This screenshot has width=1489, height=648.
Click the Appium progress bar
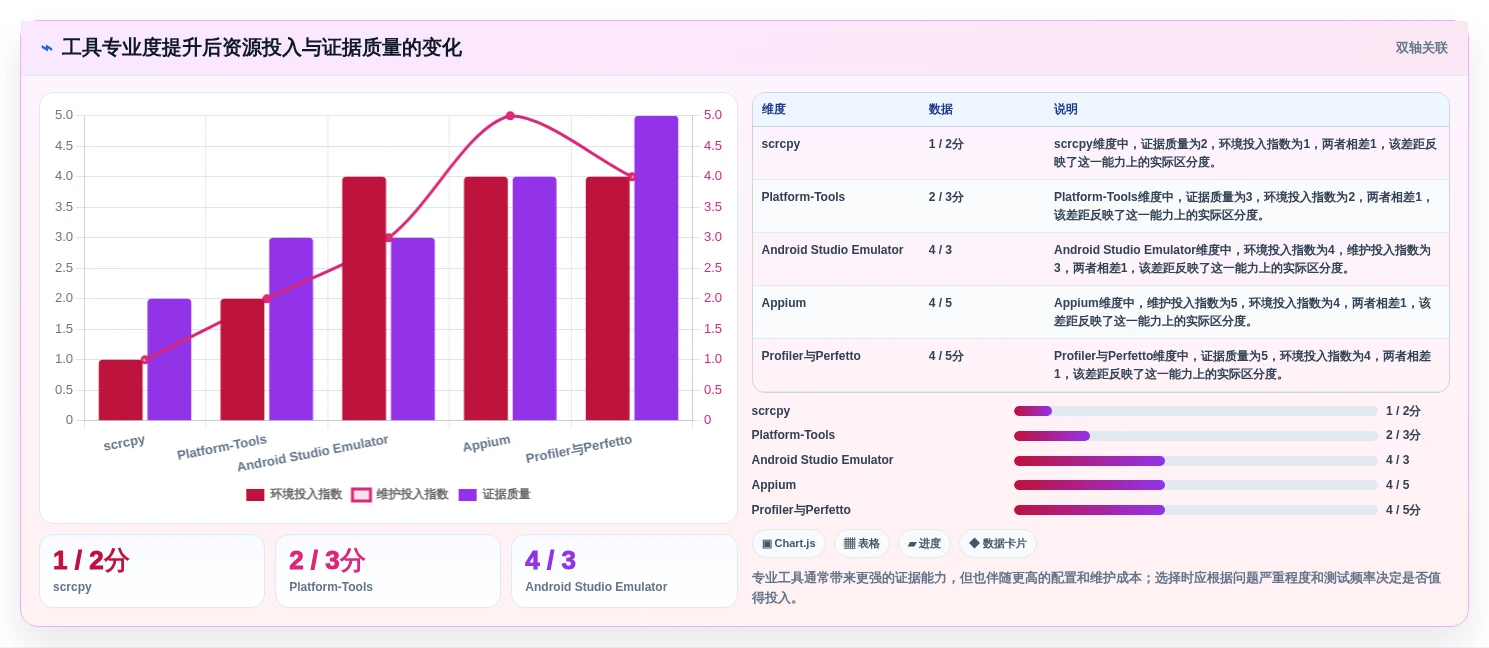pos(1195,485)
